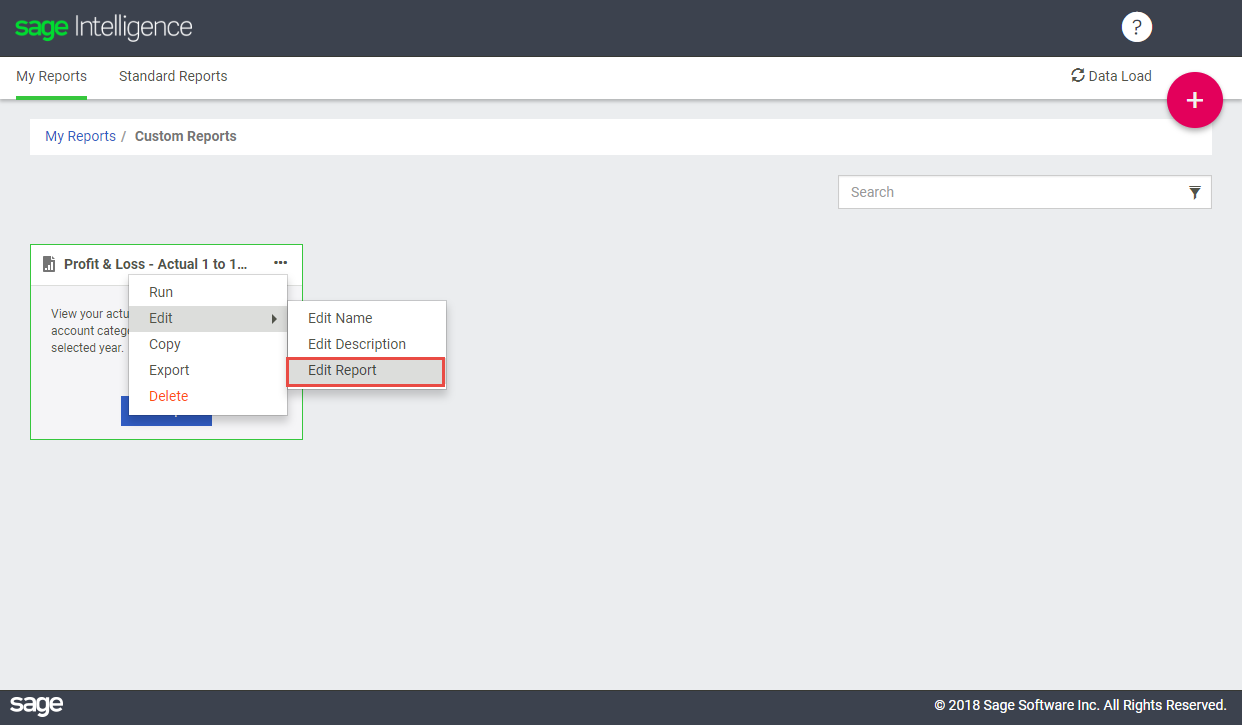Switch to My Reports tab
Image resolution: width=1242 pixels, height=725 pixels.
[x=51, y=76]
